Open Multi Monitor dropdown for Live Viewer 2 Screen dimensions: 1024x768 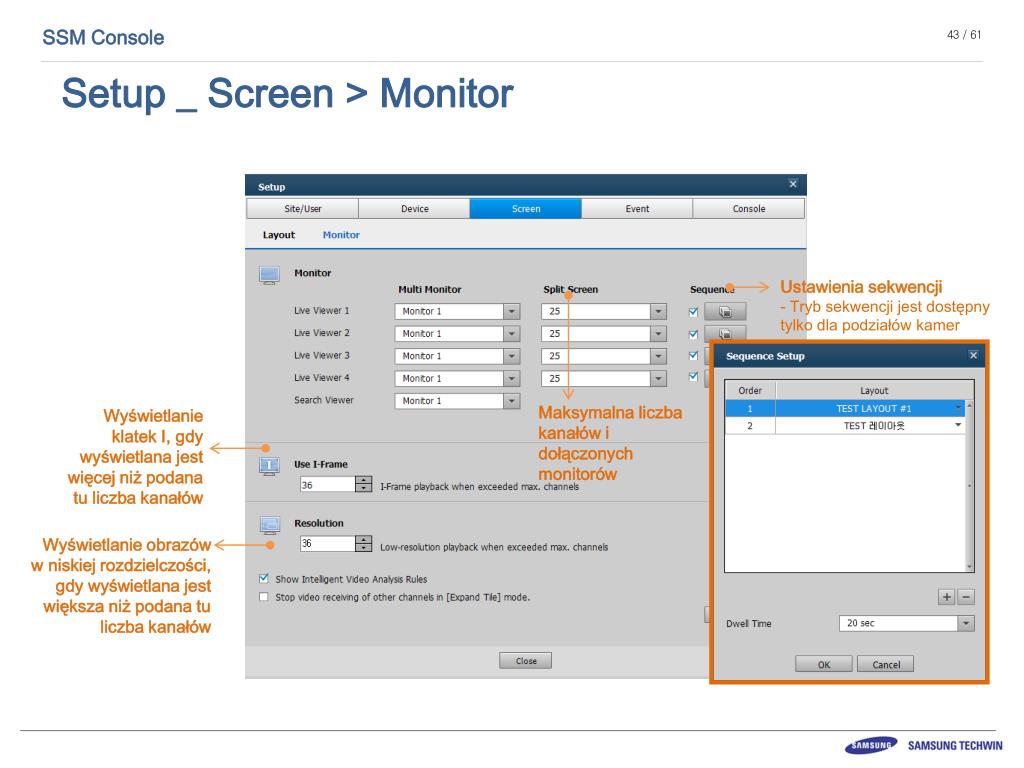coord(512,334)
